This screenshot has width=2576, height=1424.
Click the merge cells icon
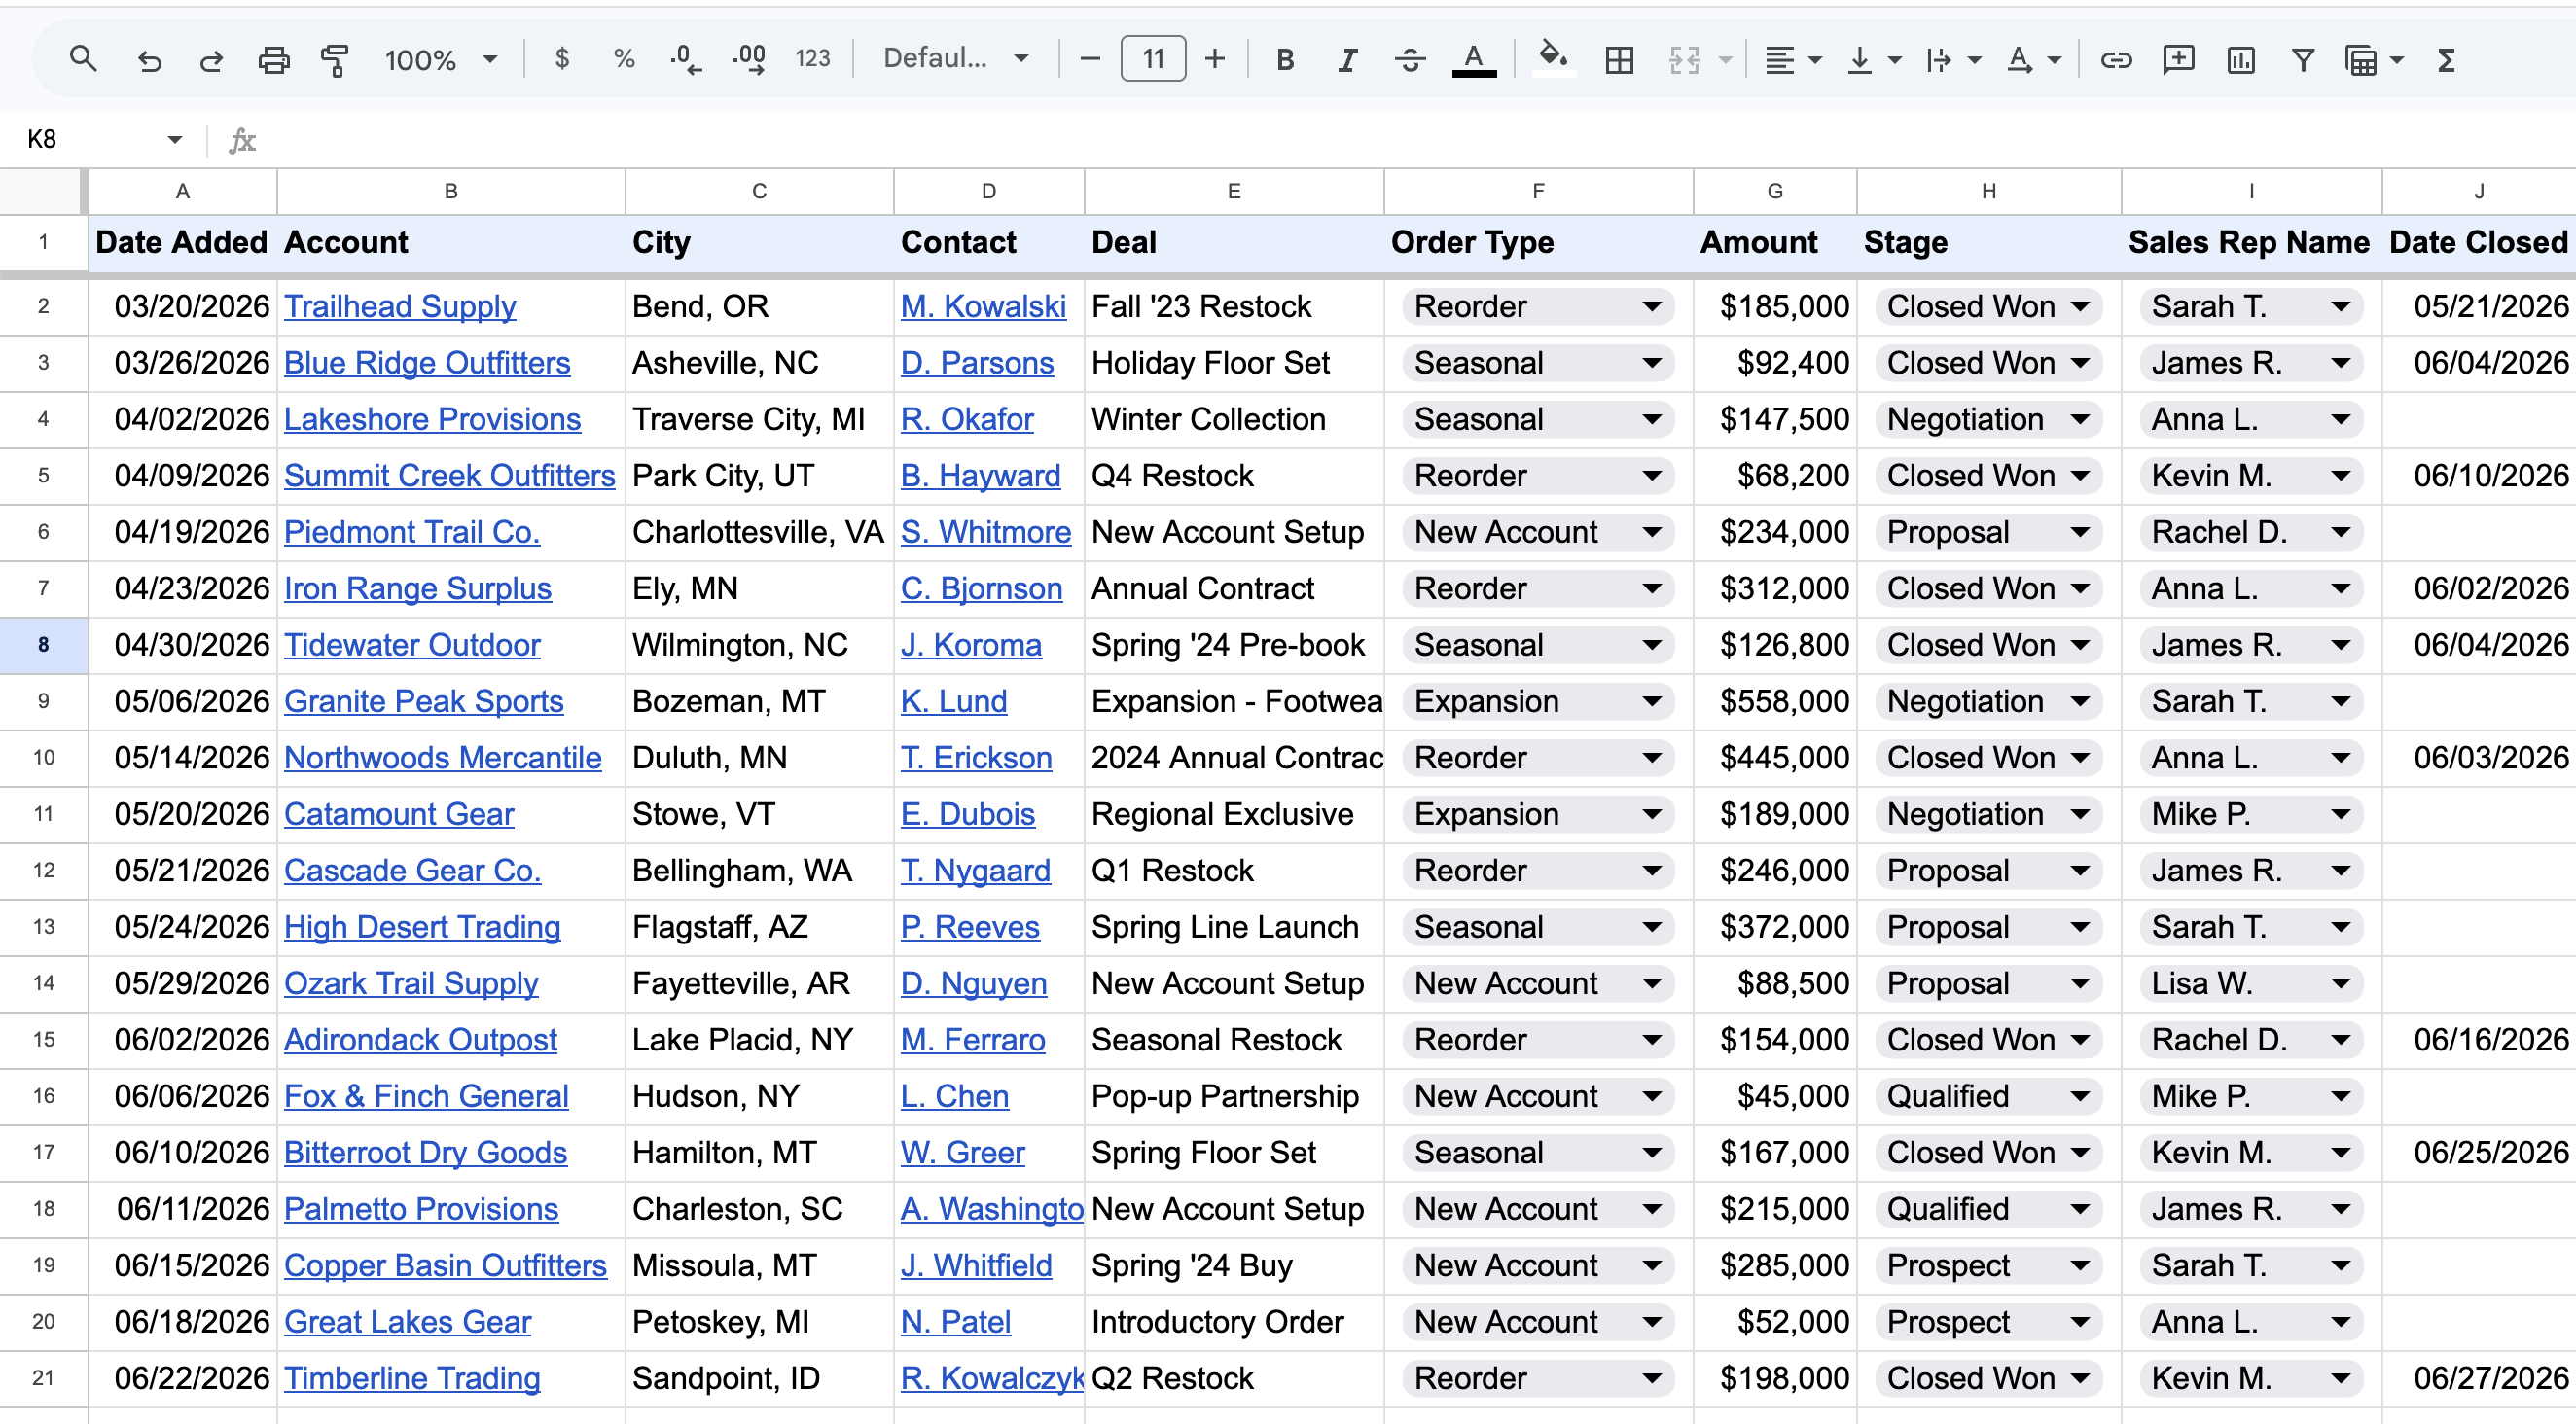click(x=1685, y=60)
